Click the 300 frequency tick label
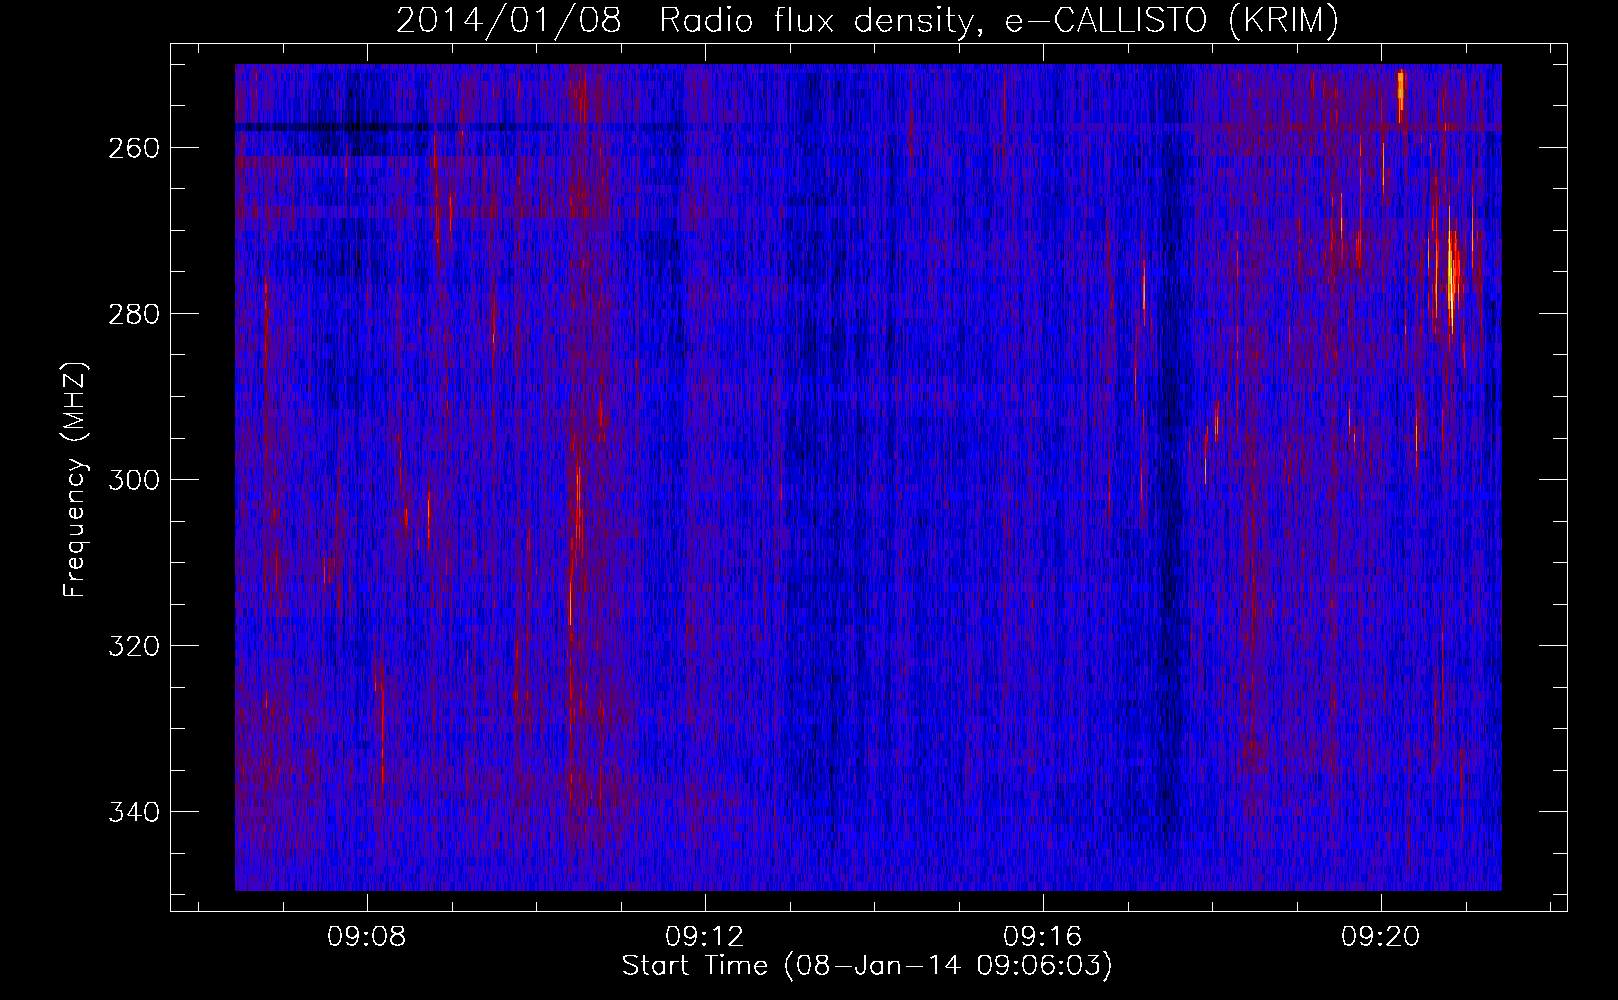1618x1000 pixels. click(132, 479)
